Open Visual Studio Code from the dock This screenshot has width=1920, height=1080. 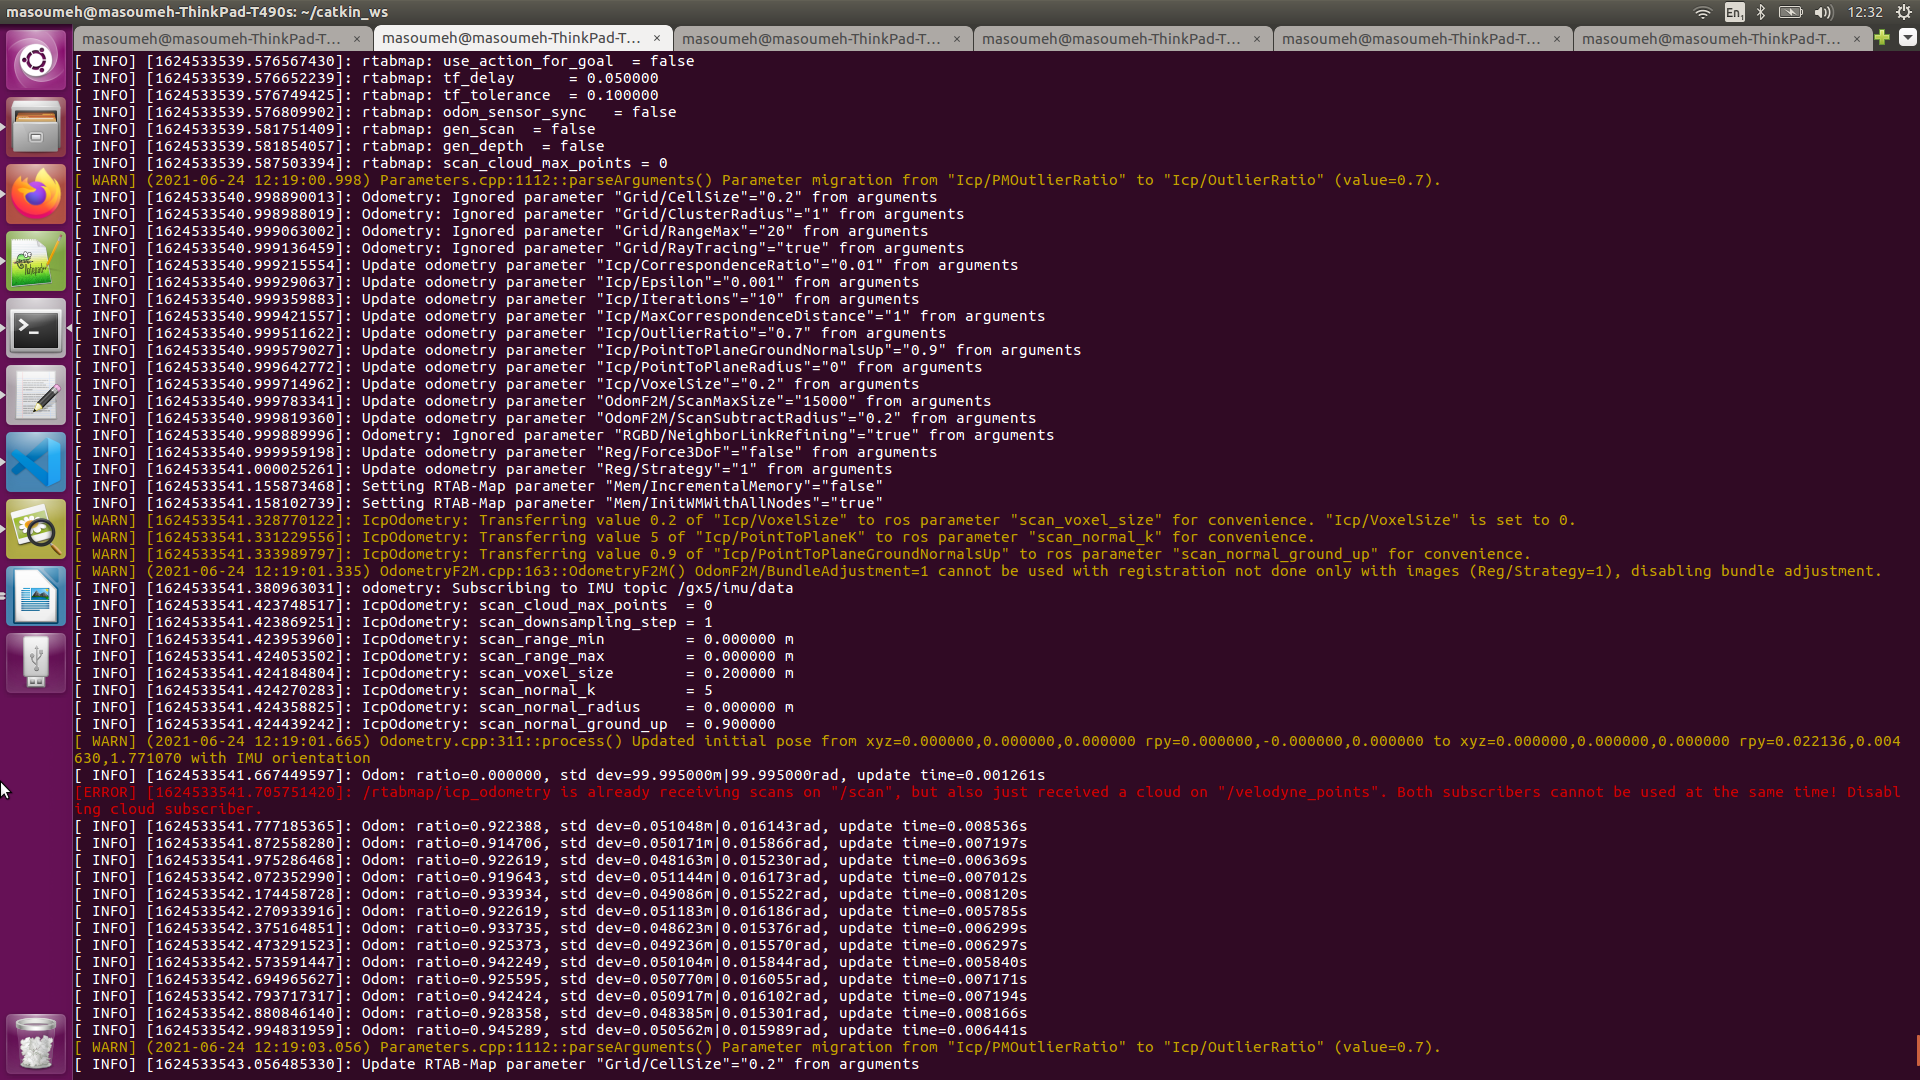pyautogui.click(x=36, y=462)
